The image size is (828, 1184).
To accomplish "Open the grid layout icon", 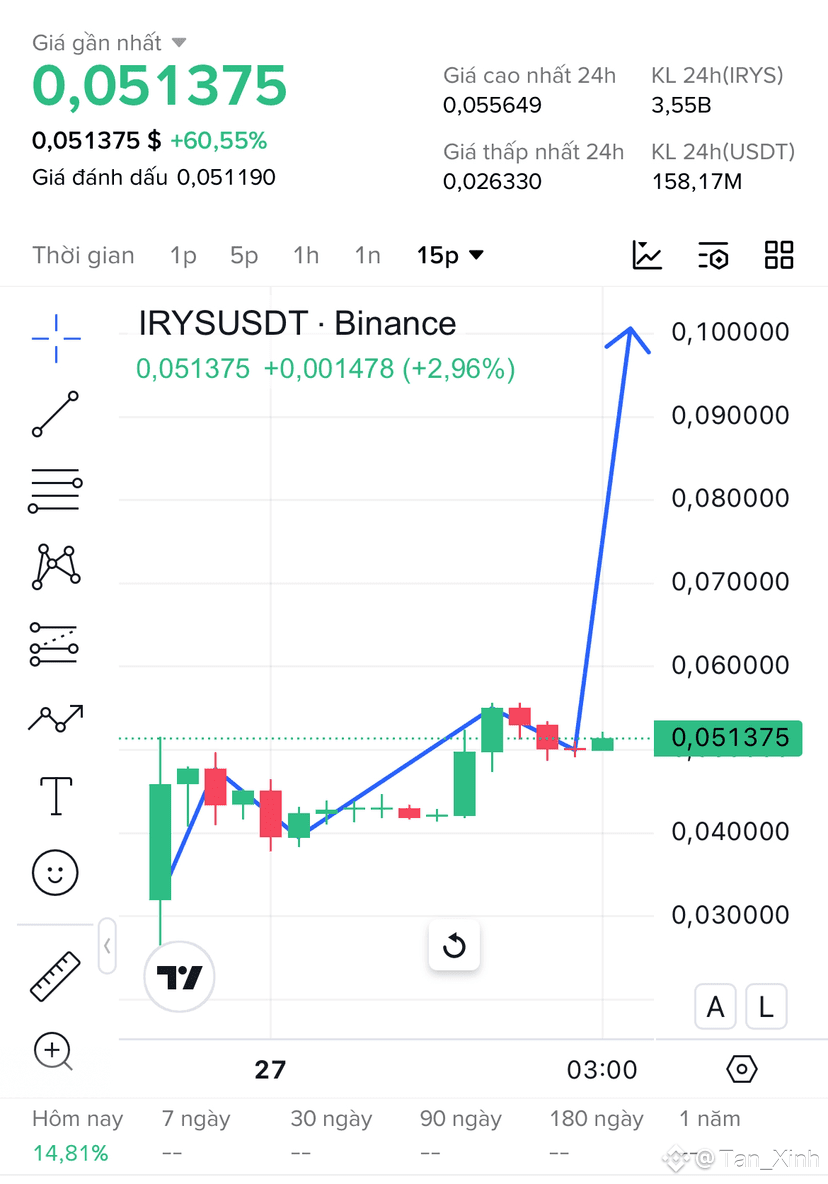I will (779, 255).
